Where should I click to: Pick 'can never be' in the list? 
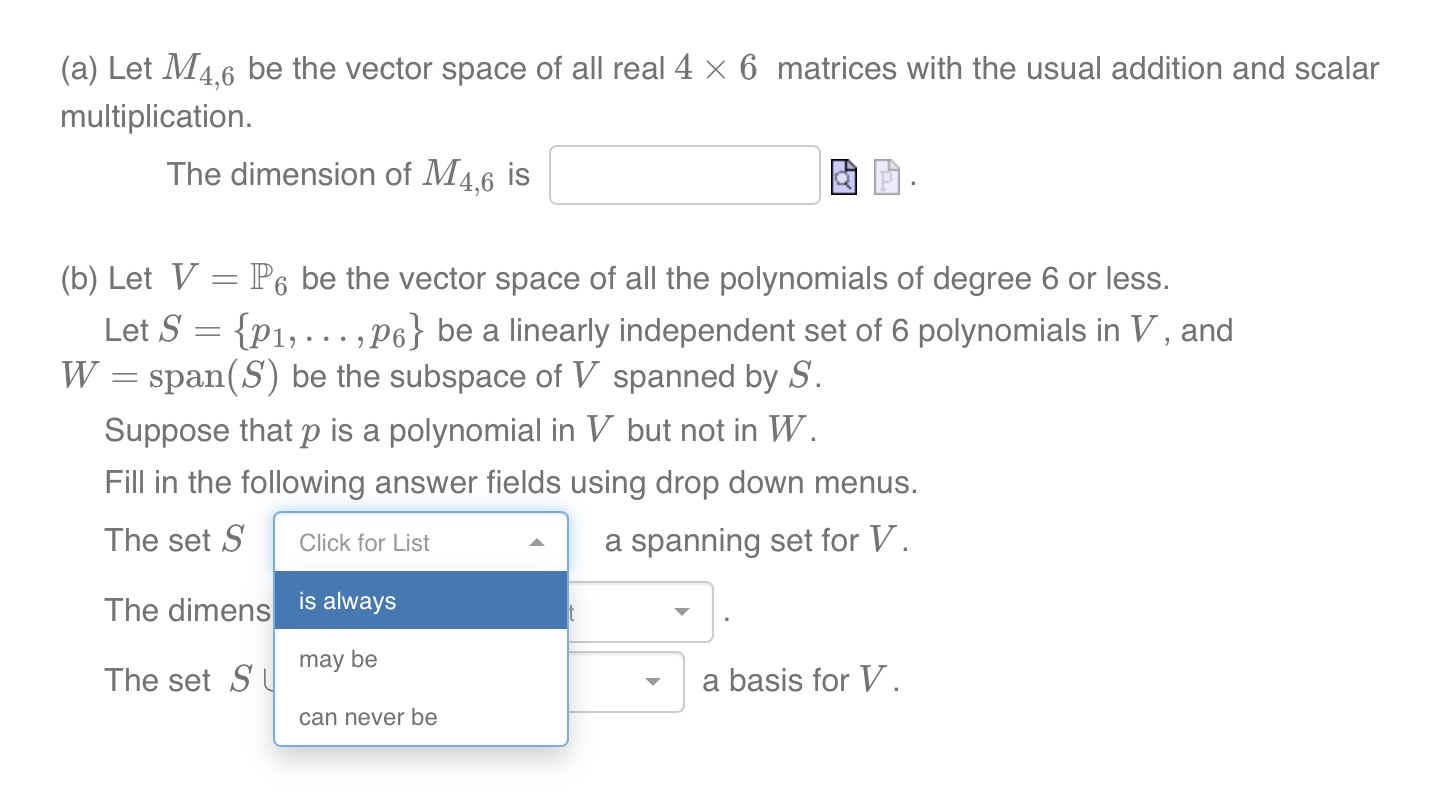tap(421, 717)
